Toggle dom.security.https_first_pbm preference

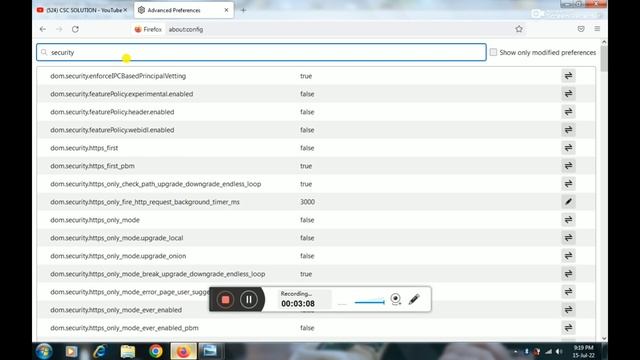pyautogui.click(x=568, y=166)
